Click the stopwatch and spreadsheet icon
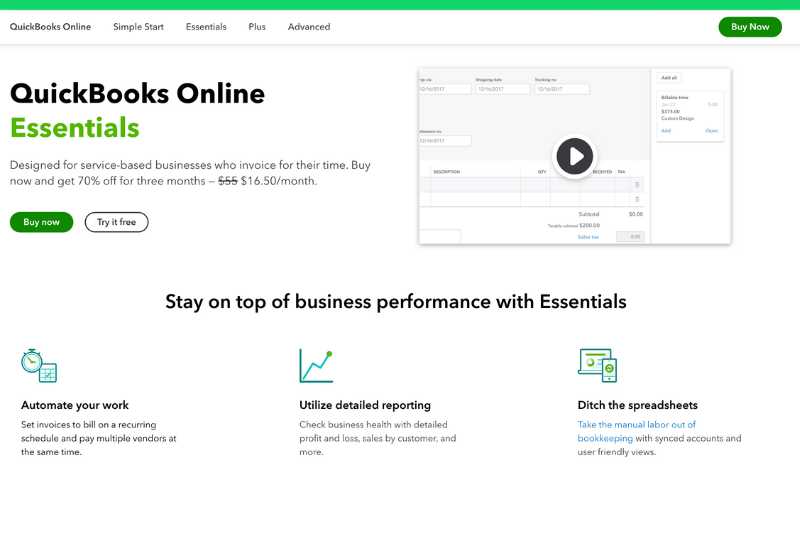The height and width of the screenshot is (533, 800). tap(39, 366)
